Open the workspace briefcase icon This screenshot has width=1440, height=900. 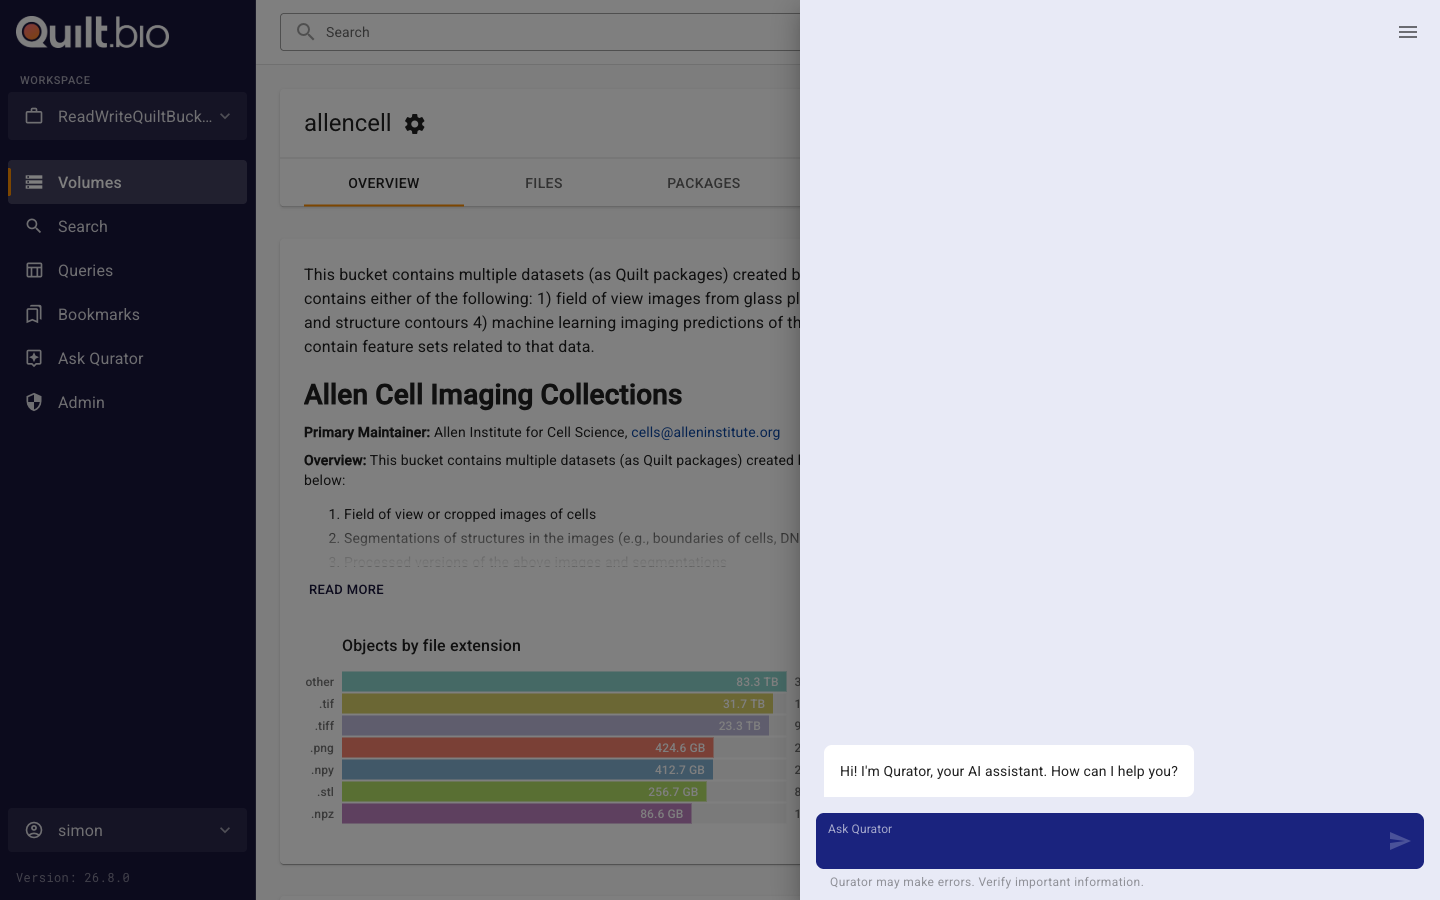point(34,116)
